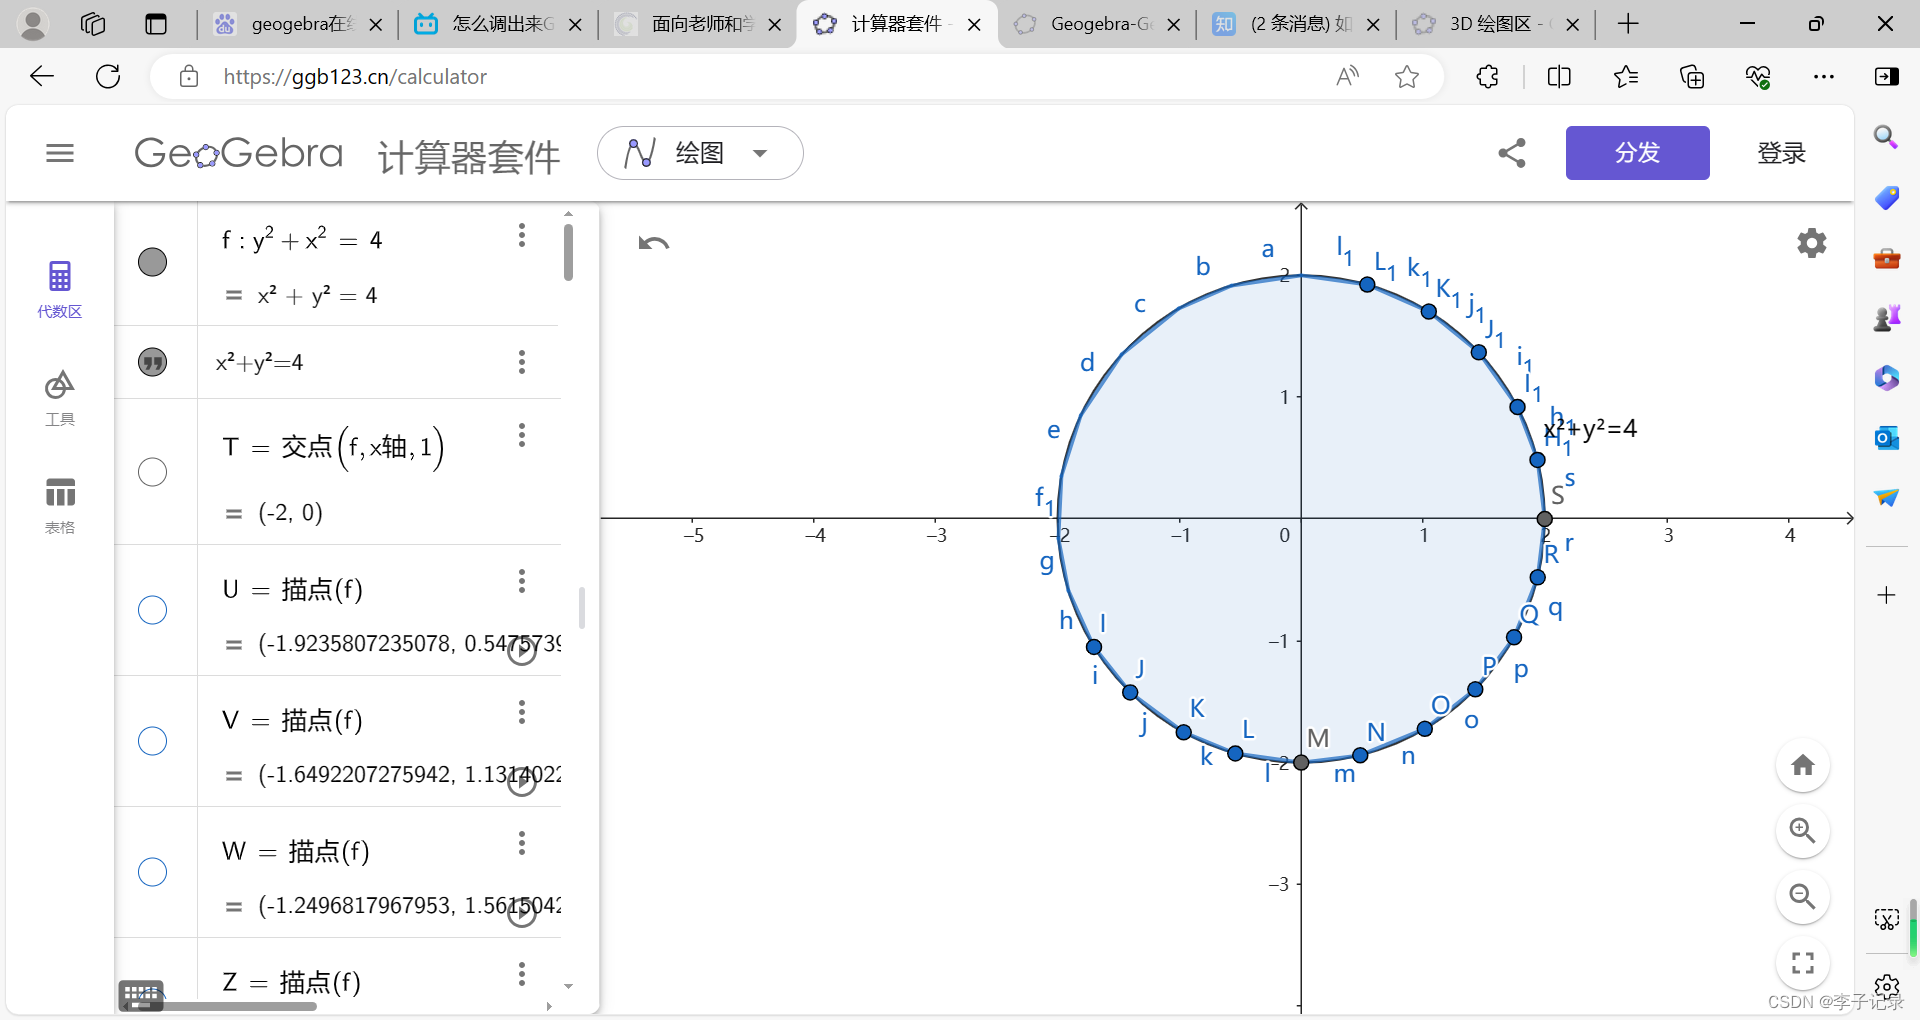This screenshot has height=1020, width=1920.
Task: Zoom out on the graphics view
Action: (1802, 897)
